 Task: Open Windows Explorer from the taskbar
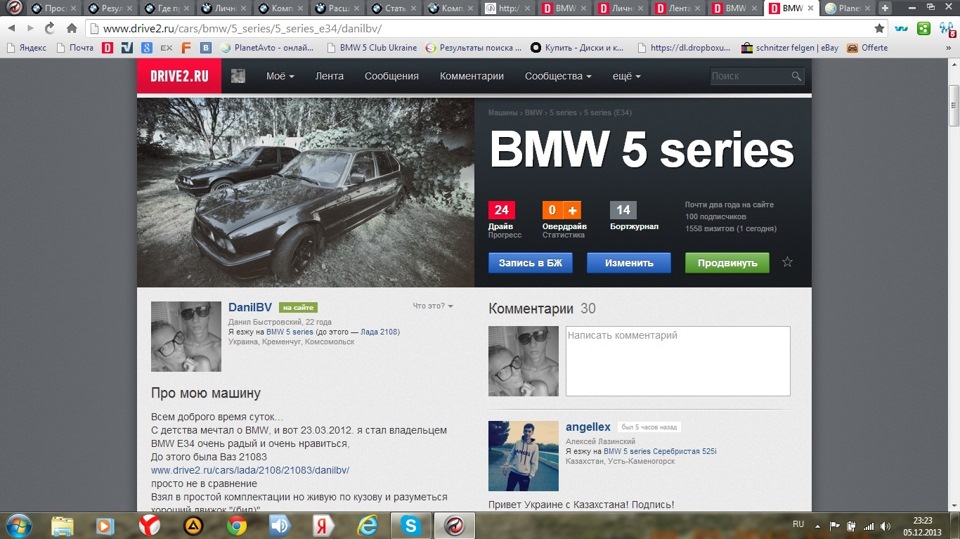62,526
